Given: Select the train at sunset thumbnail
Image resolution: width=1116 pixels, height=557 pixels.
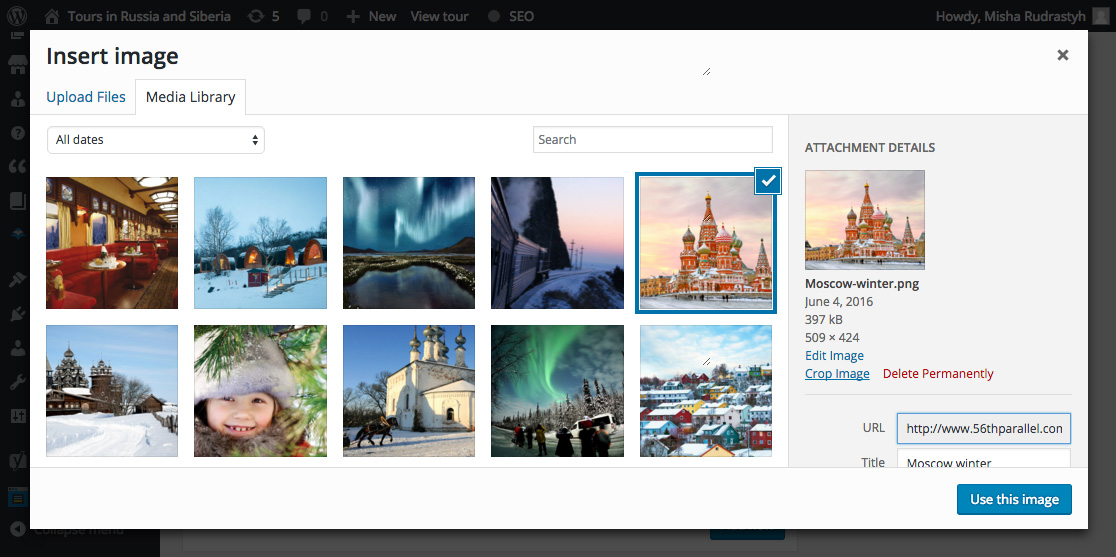Looking at the screenshot, I should pos(557,243).
